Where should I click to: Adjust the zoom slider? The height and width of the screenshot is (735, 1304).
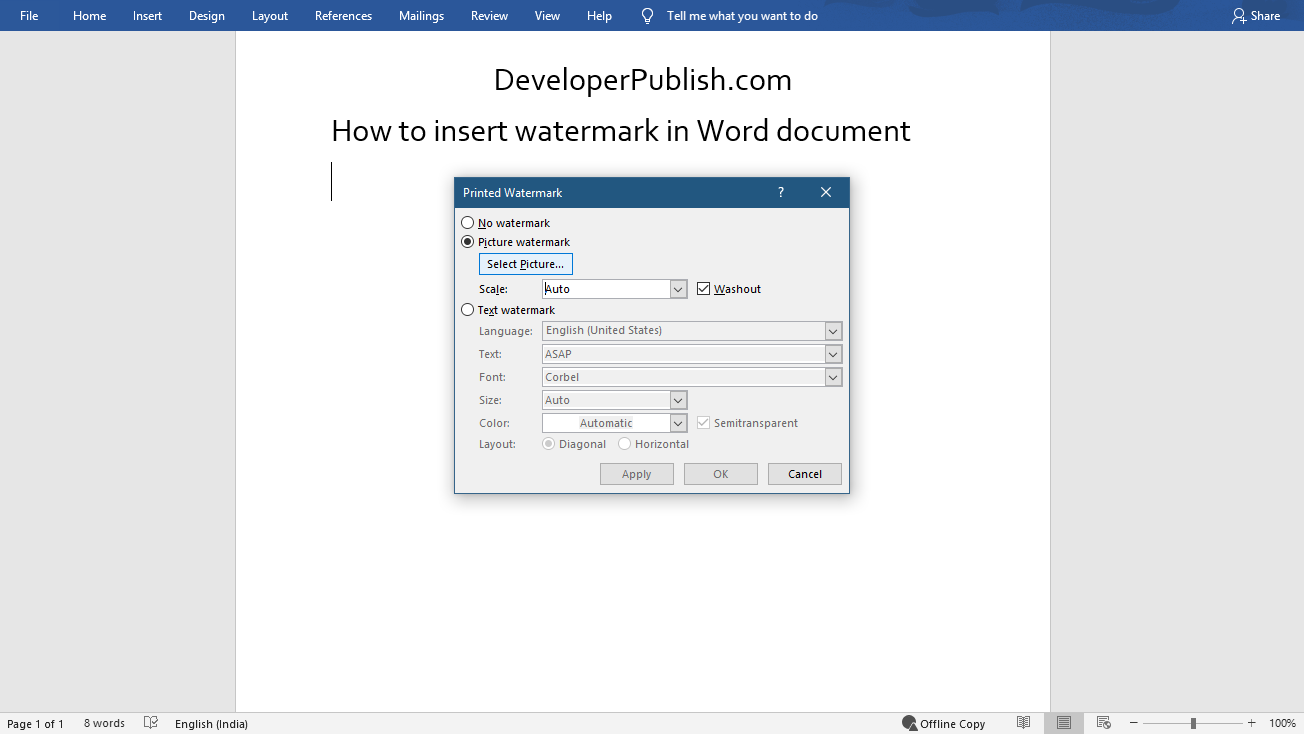coord(1191,722)
